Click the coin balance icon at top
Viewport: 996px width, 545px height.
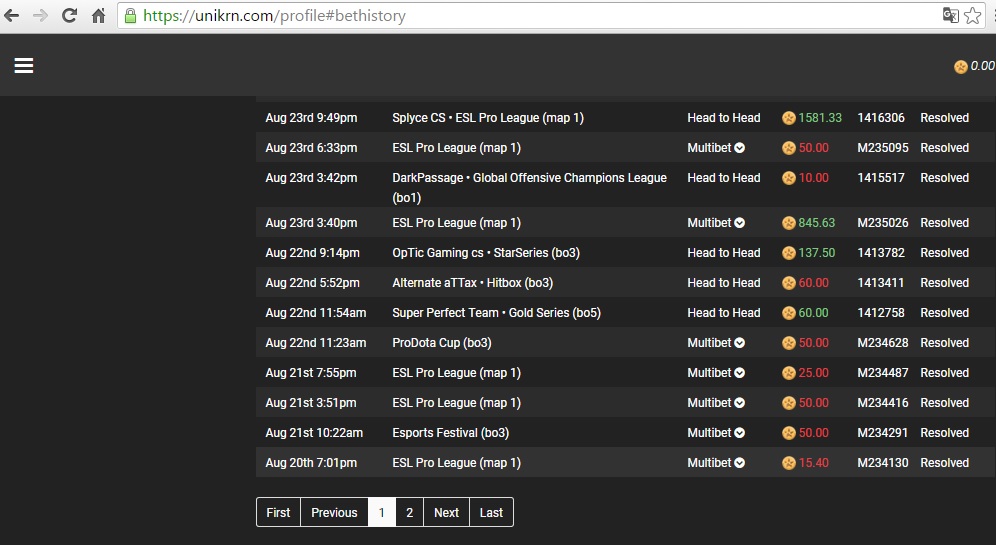[960, 66]
